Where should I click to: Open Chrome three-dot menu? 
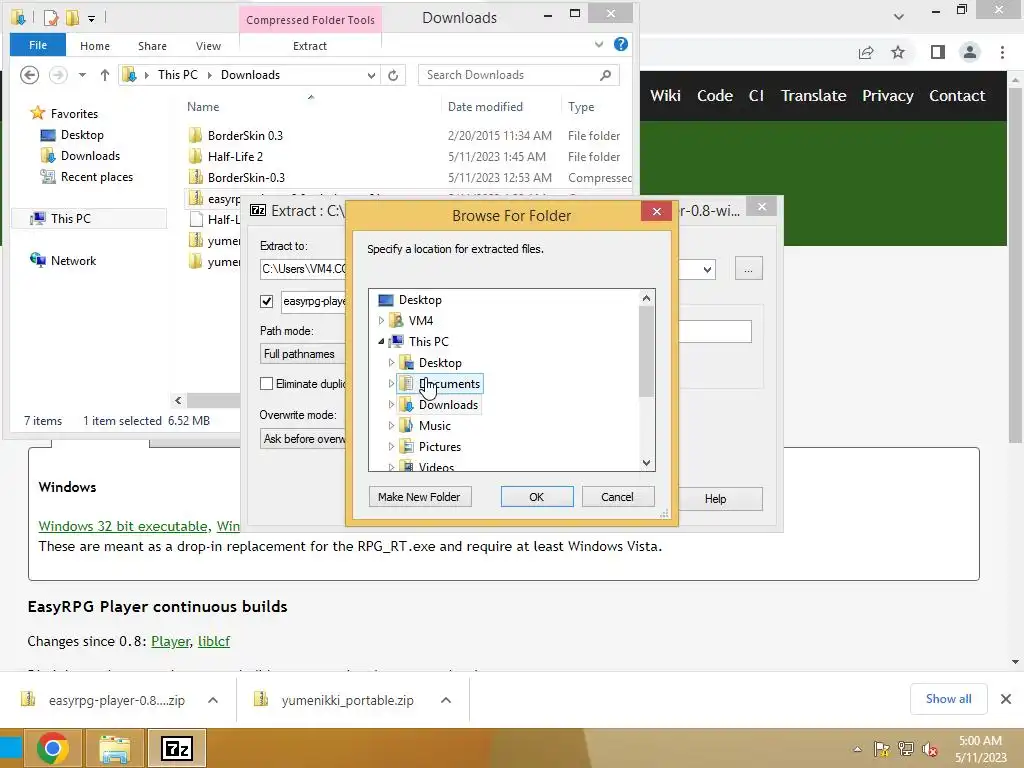[x=1002, y=52]
